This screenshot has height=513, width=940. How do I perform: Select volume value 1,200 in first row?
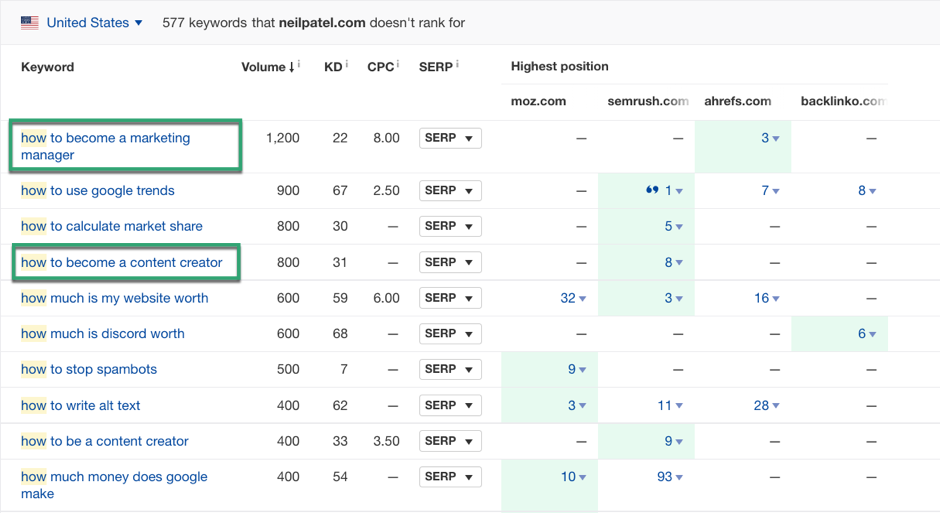tap(282, 138)
